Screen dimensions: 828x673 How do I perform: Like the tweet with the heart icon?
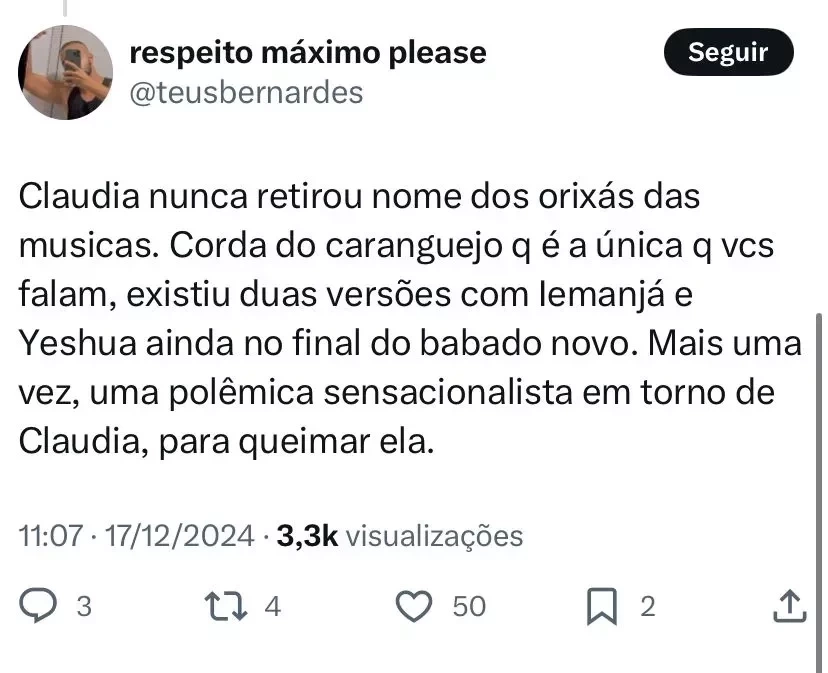(413, 605)
